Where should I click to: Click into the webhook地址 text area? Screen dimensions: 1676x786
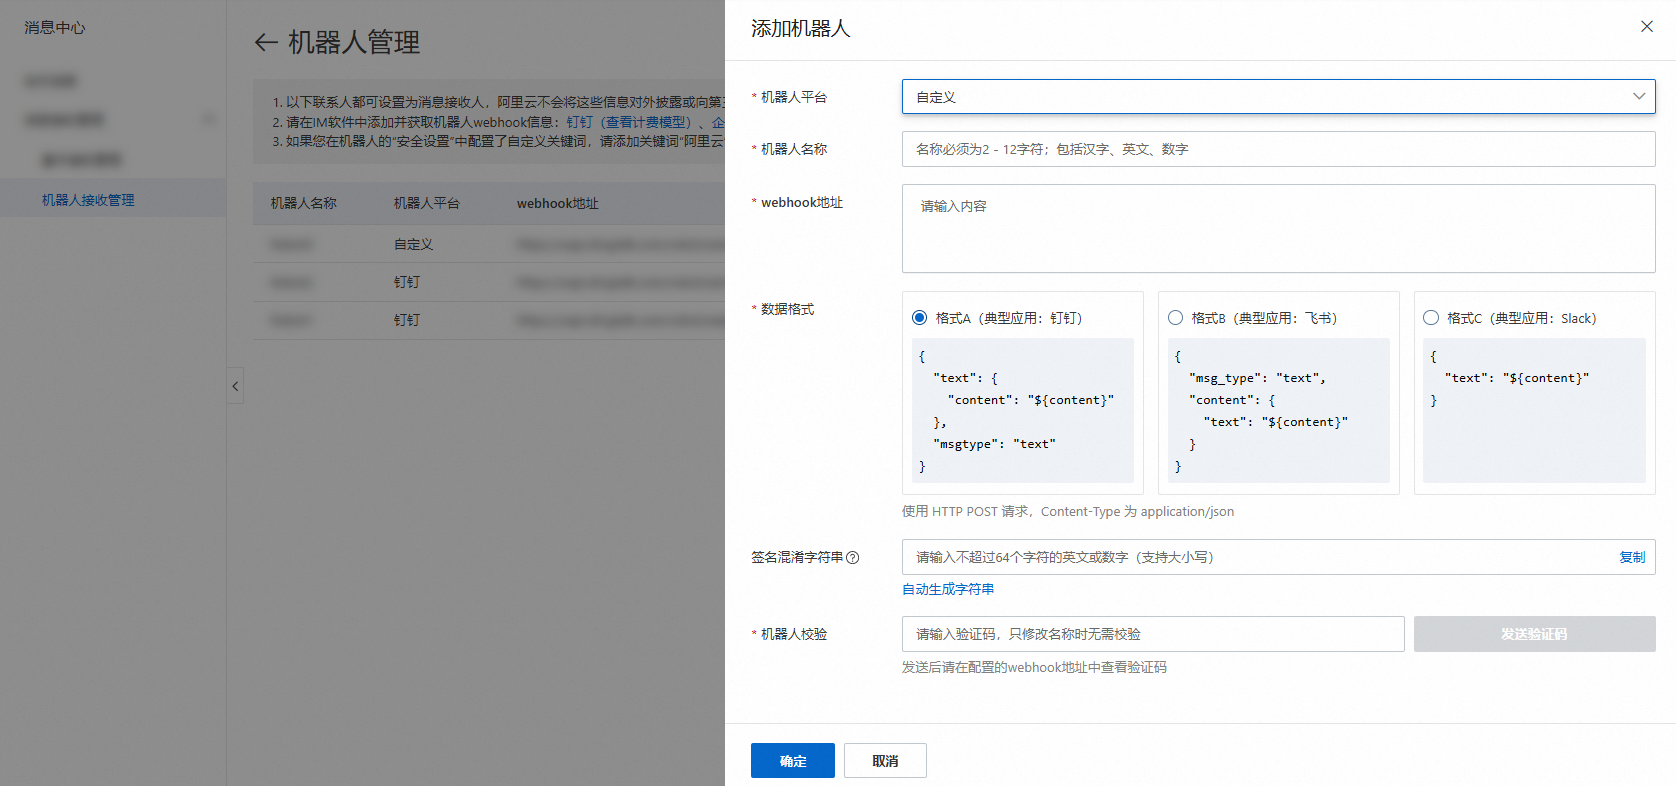pyautogui.click(x=1278, y=228)
